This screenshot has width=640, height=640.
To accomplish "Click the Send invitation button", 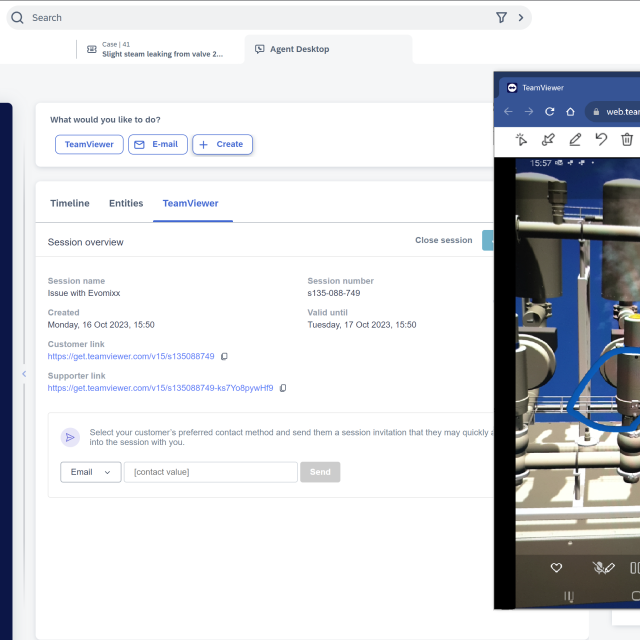I will point(320,472).
